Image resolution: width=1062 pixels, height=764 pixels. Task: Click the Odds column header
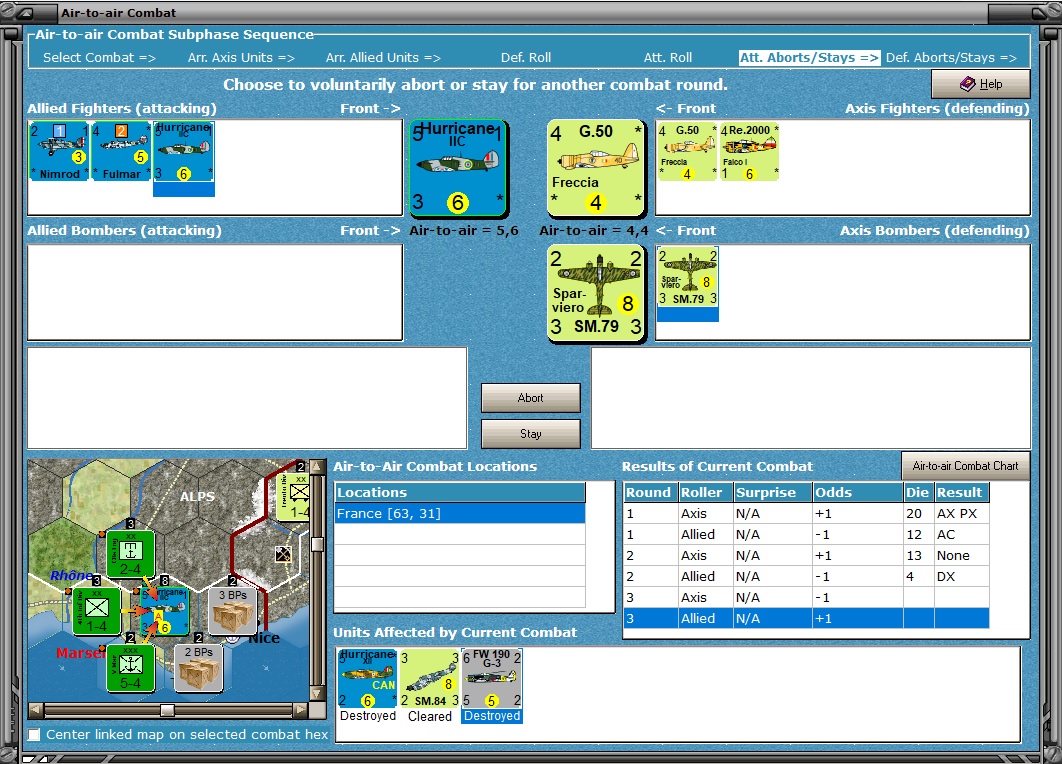[857, 492]
